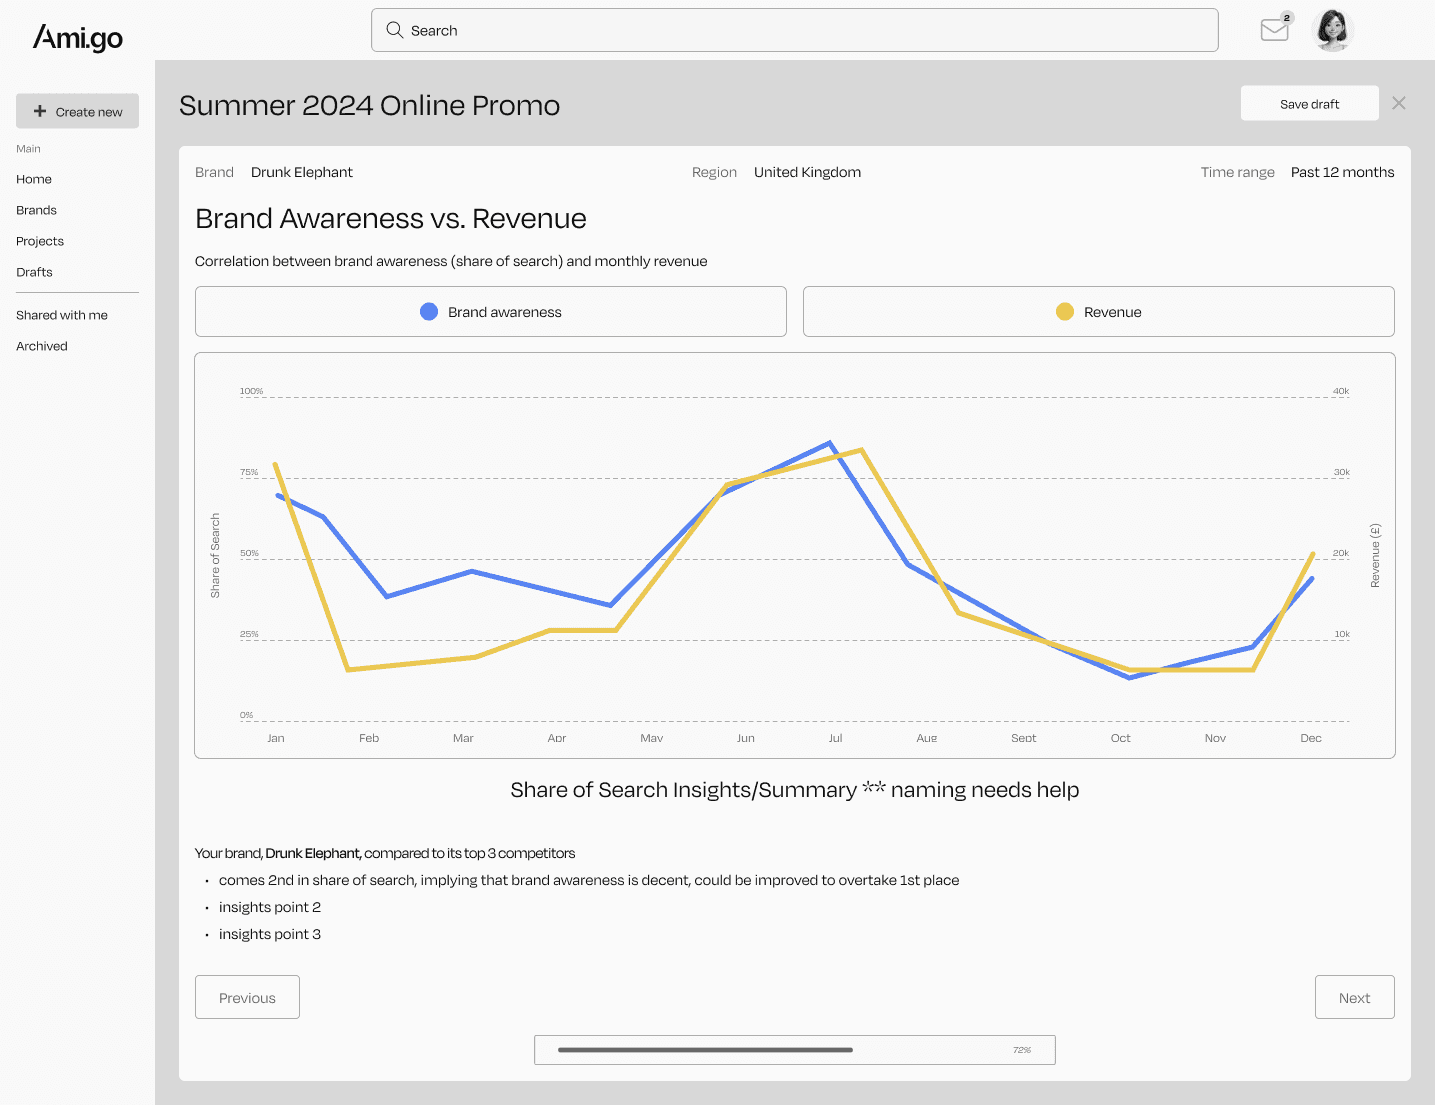Click the search magnifier icon
Viewport: 1435px width, 1105px height.
click(395, 30)
